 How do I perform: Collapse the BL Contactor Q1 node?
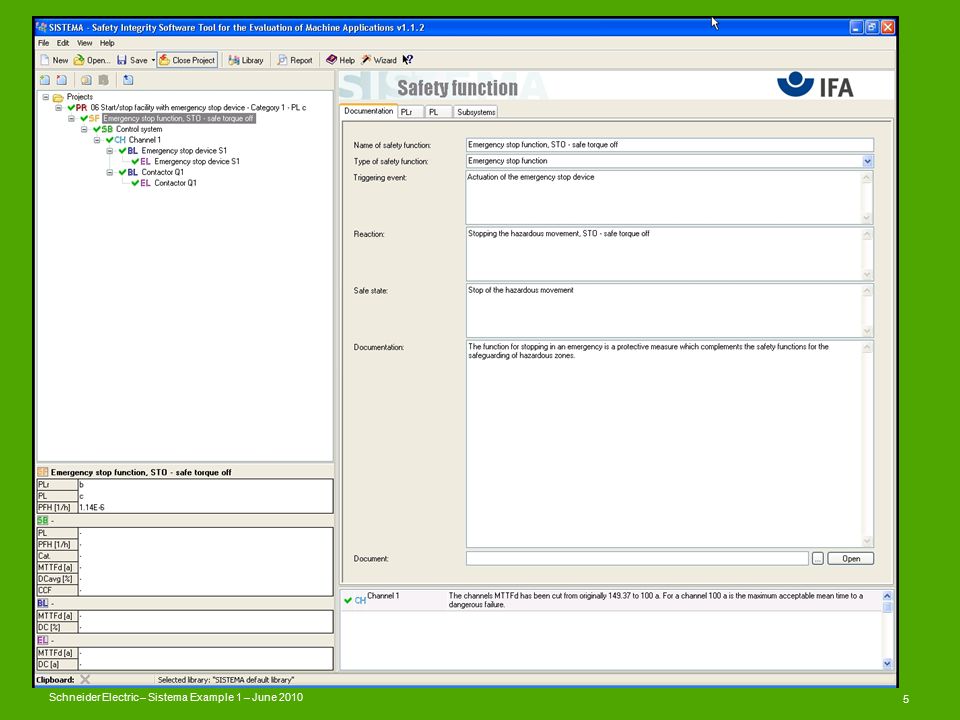point(110,172)
